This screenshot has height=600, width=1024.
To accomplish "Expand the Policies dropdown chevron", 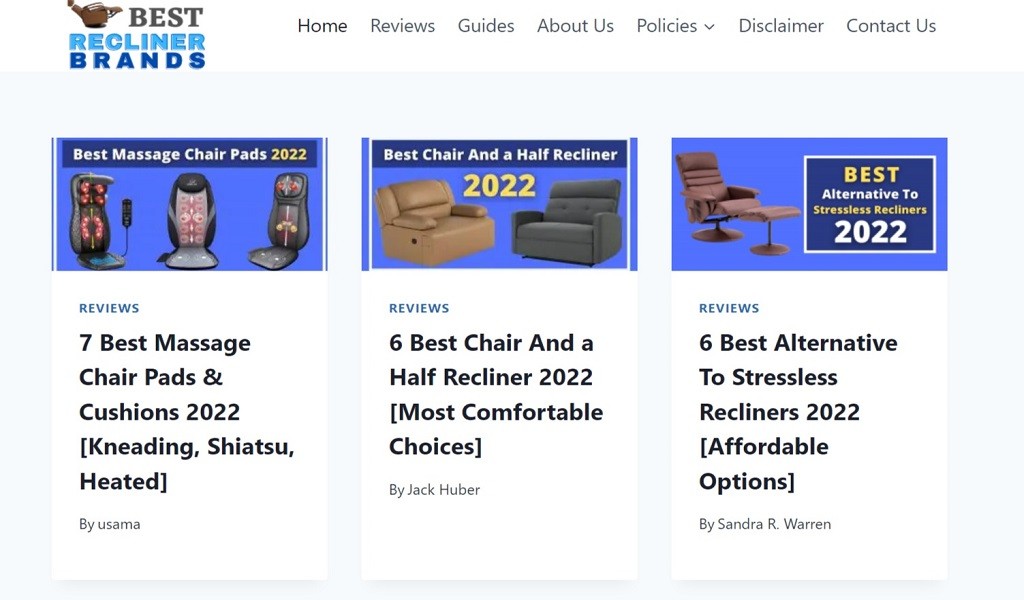I will click(x=710, y=27).
